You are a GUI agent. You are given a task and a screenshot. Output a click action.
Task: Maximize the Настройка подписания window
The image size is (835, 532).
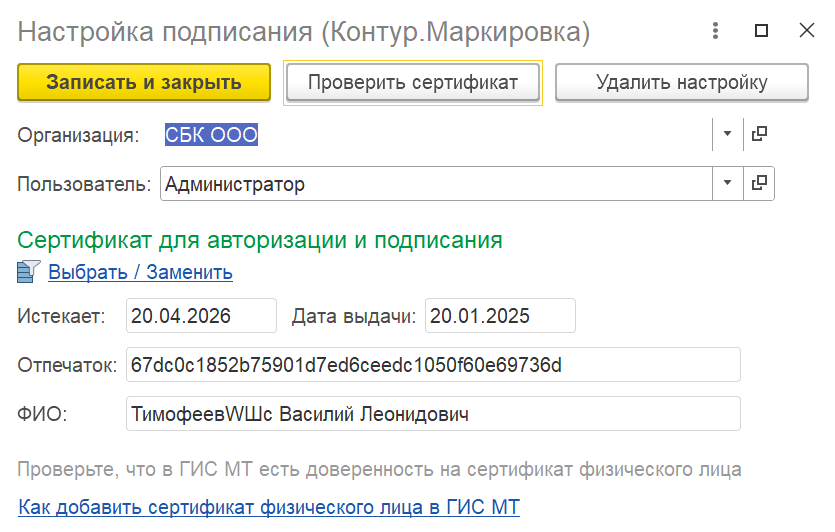762,30
